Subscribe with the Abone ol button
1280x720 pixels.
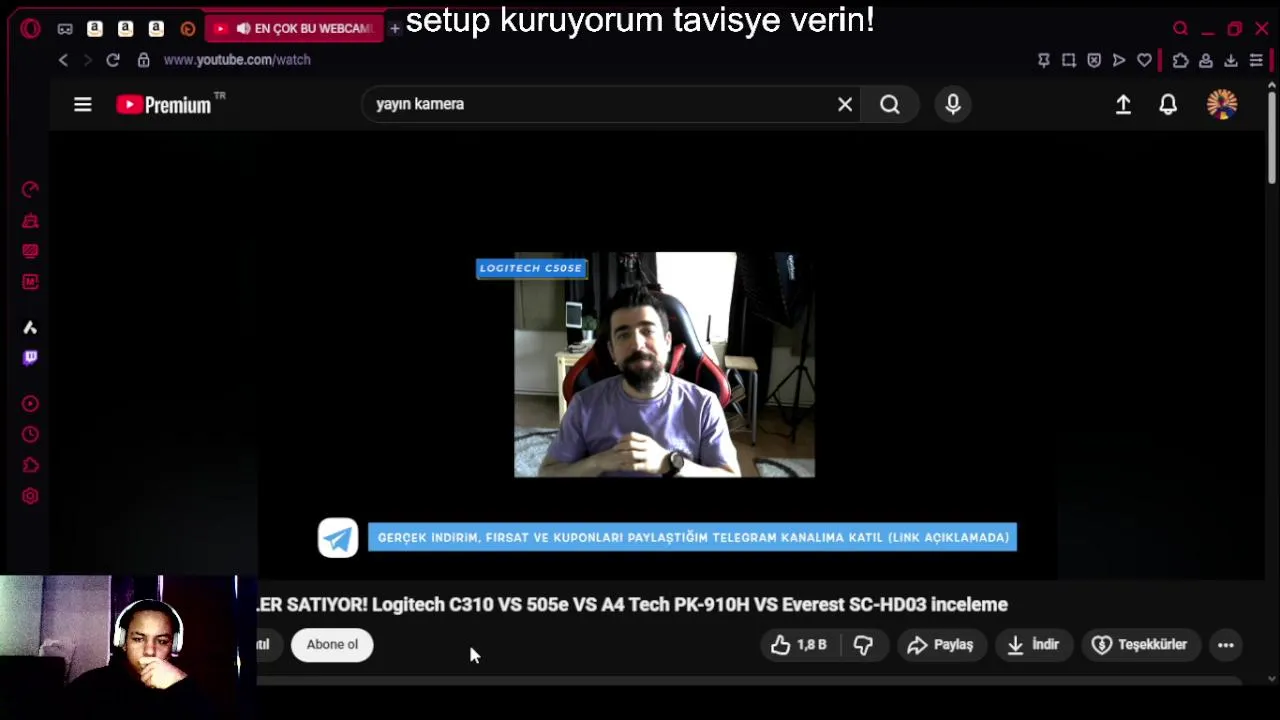click(x=332, y=645)
